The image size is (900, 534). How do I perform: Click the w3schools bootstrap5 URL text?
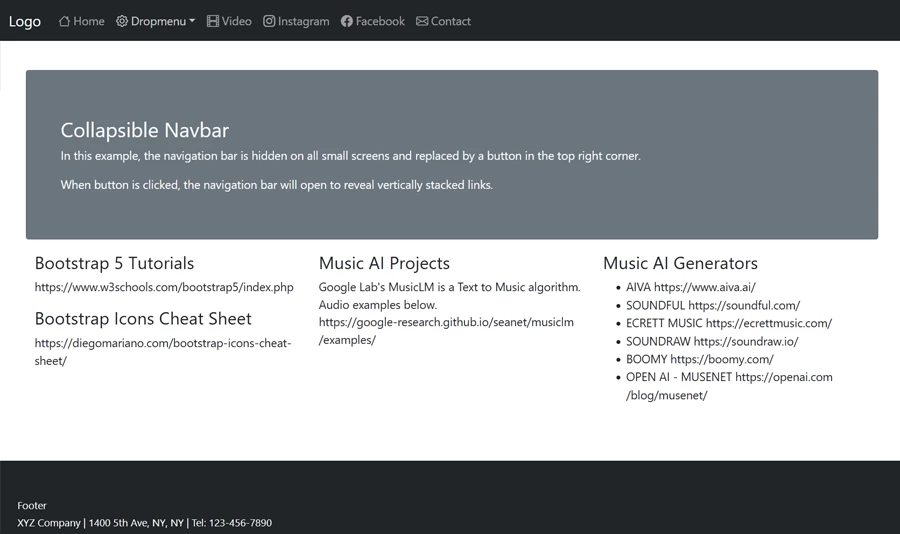[x=164, y=287]
